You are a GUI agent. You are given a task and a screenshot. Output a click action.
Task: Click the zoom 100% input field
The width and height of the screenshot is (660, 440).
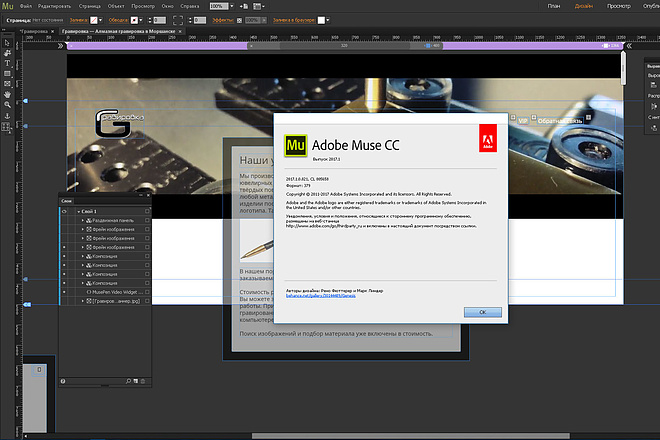coord(219,6)
